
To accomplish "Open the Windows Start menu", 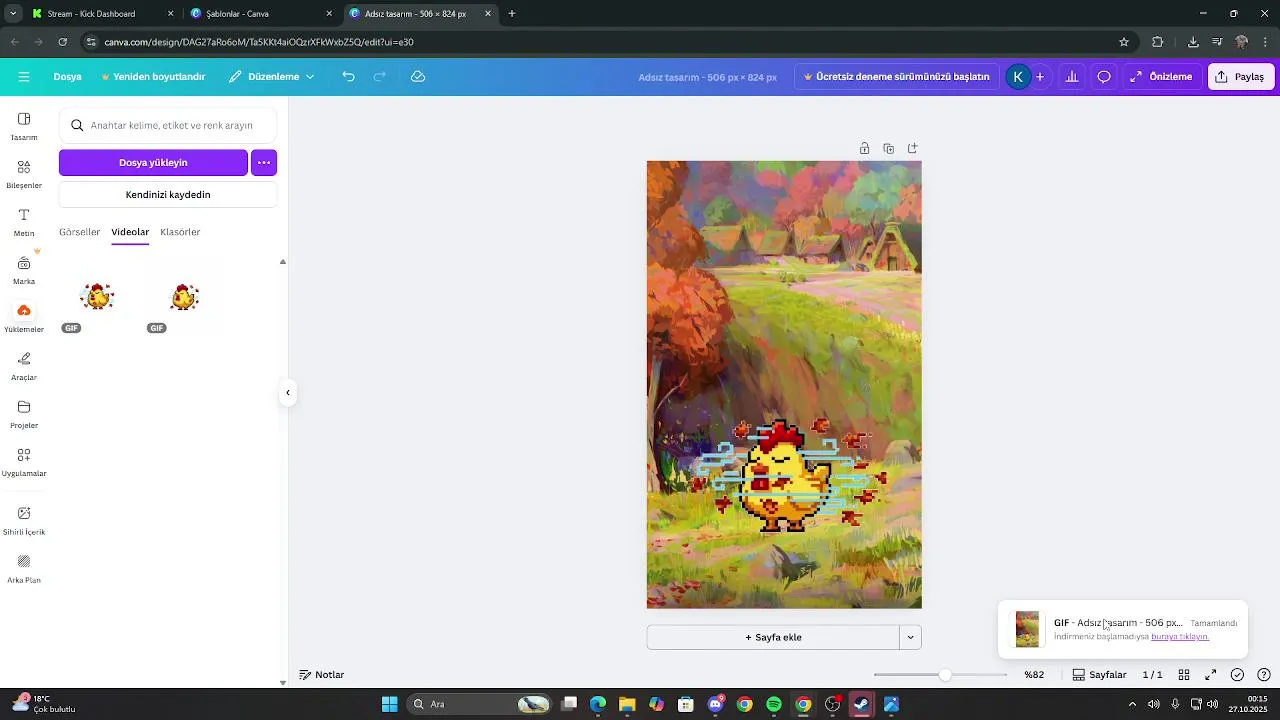I will tap(389, 704).
